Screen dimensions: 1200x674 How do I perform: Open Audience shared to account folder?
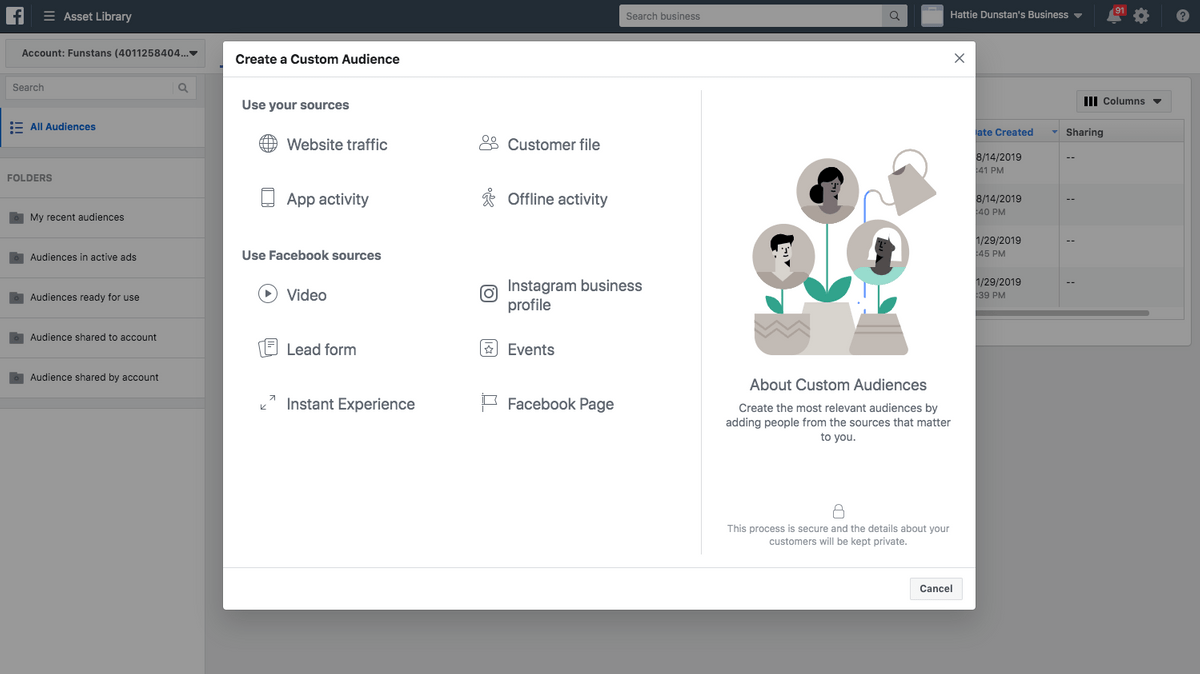click(x=102, y=337)
